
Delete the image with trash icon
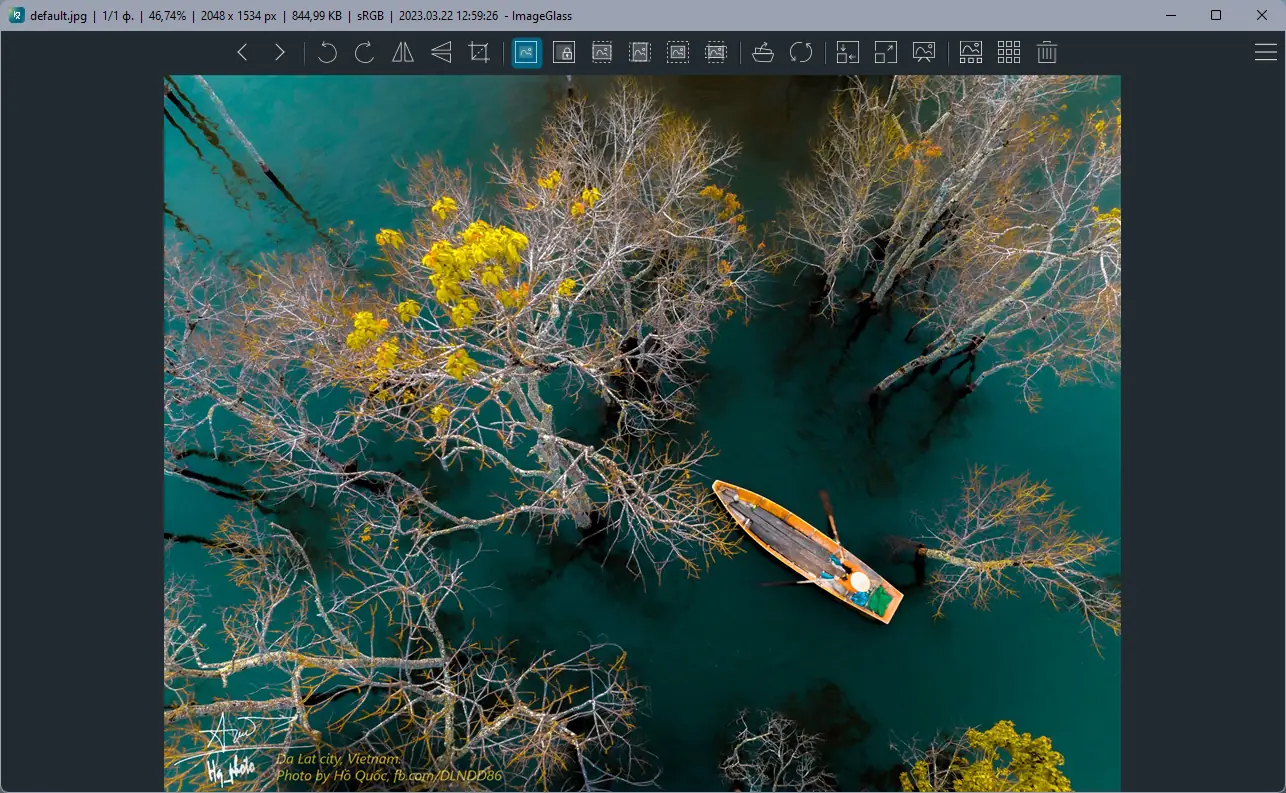(1047, 53)
